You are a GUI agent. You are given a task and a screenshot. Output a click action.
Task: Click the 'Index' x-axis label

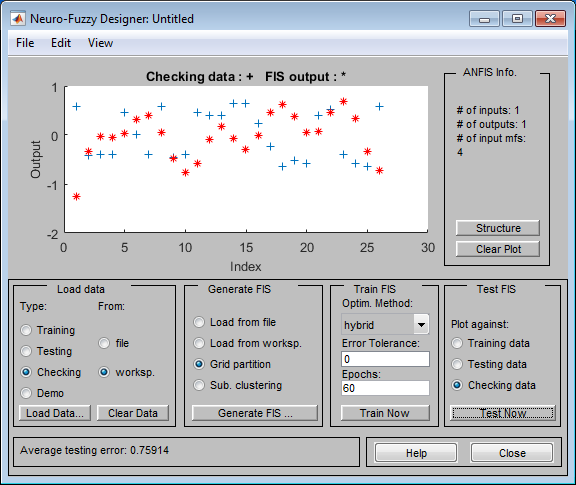point(245,266)
